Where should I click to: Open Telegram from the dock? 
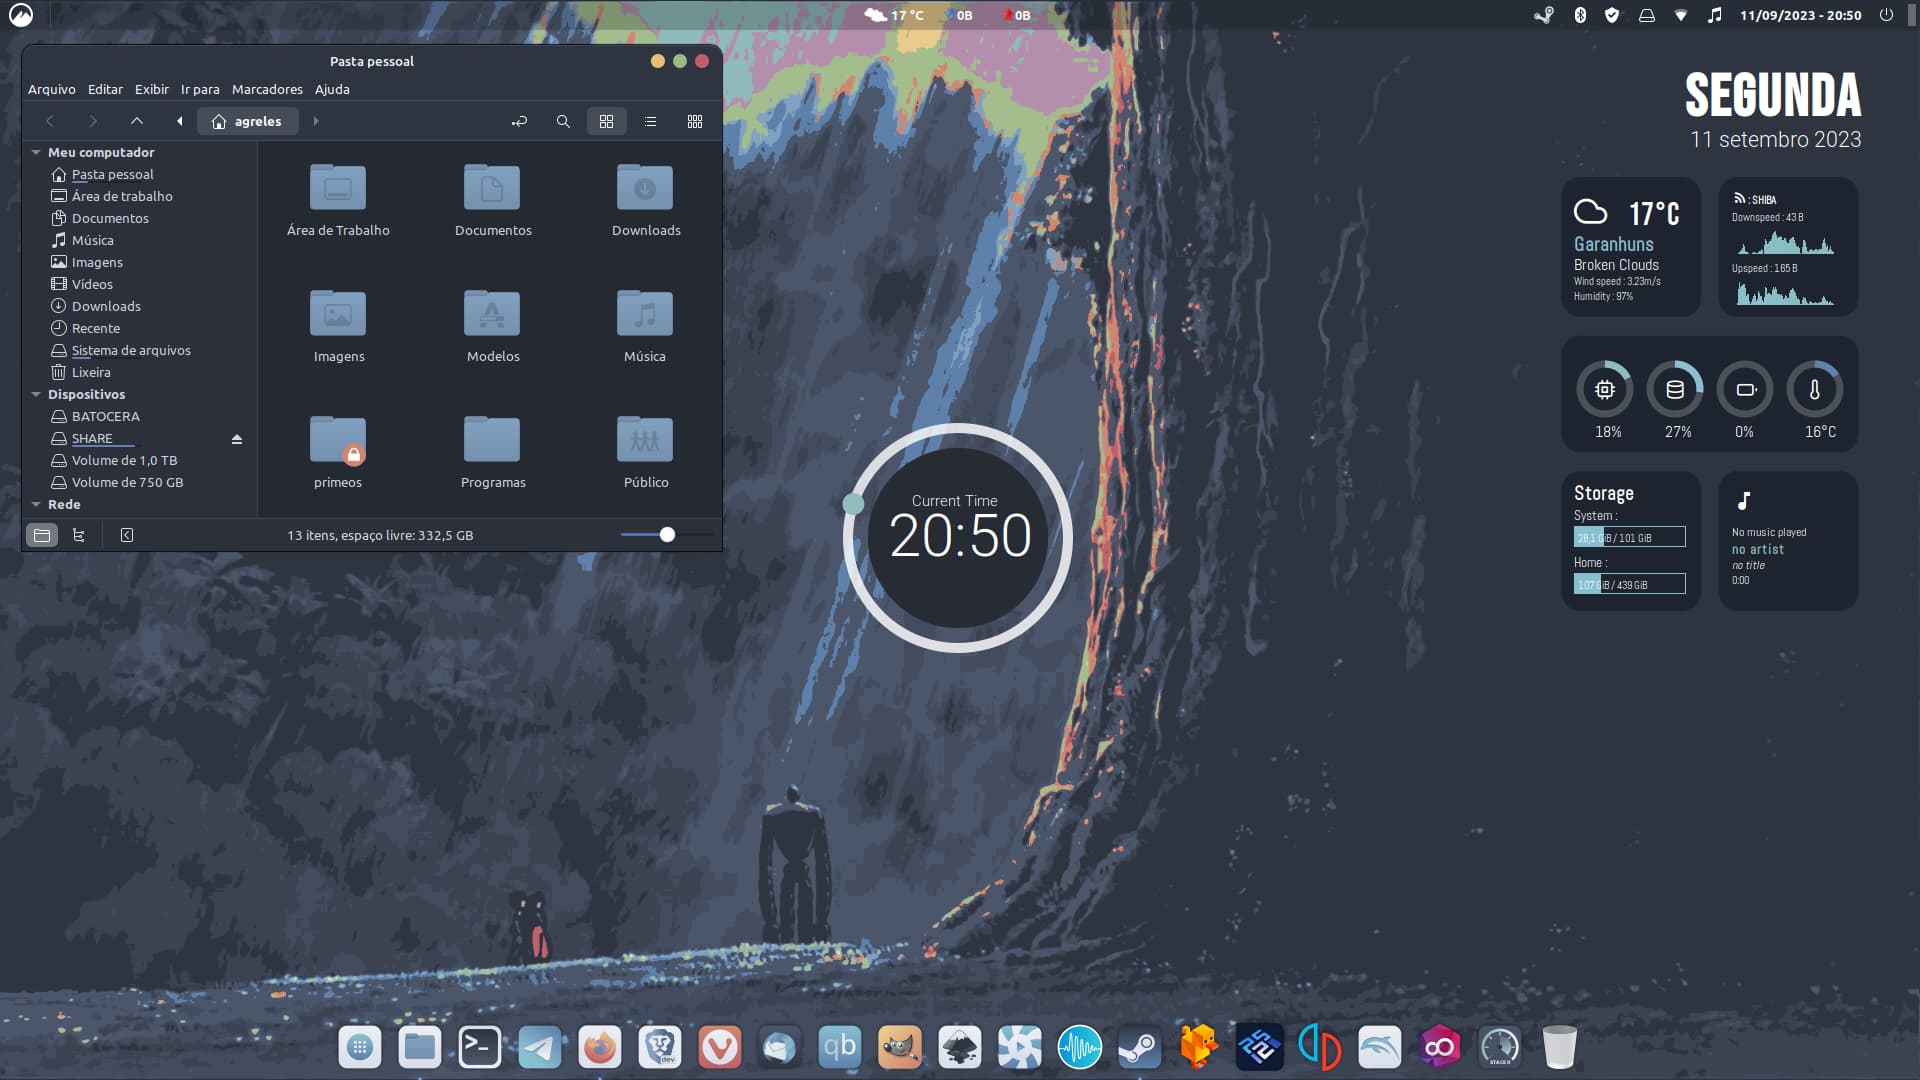click(x=540, y=1047)
